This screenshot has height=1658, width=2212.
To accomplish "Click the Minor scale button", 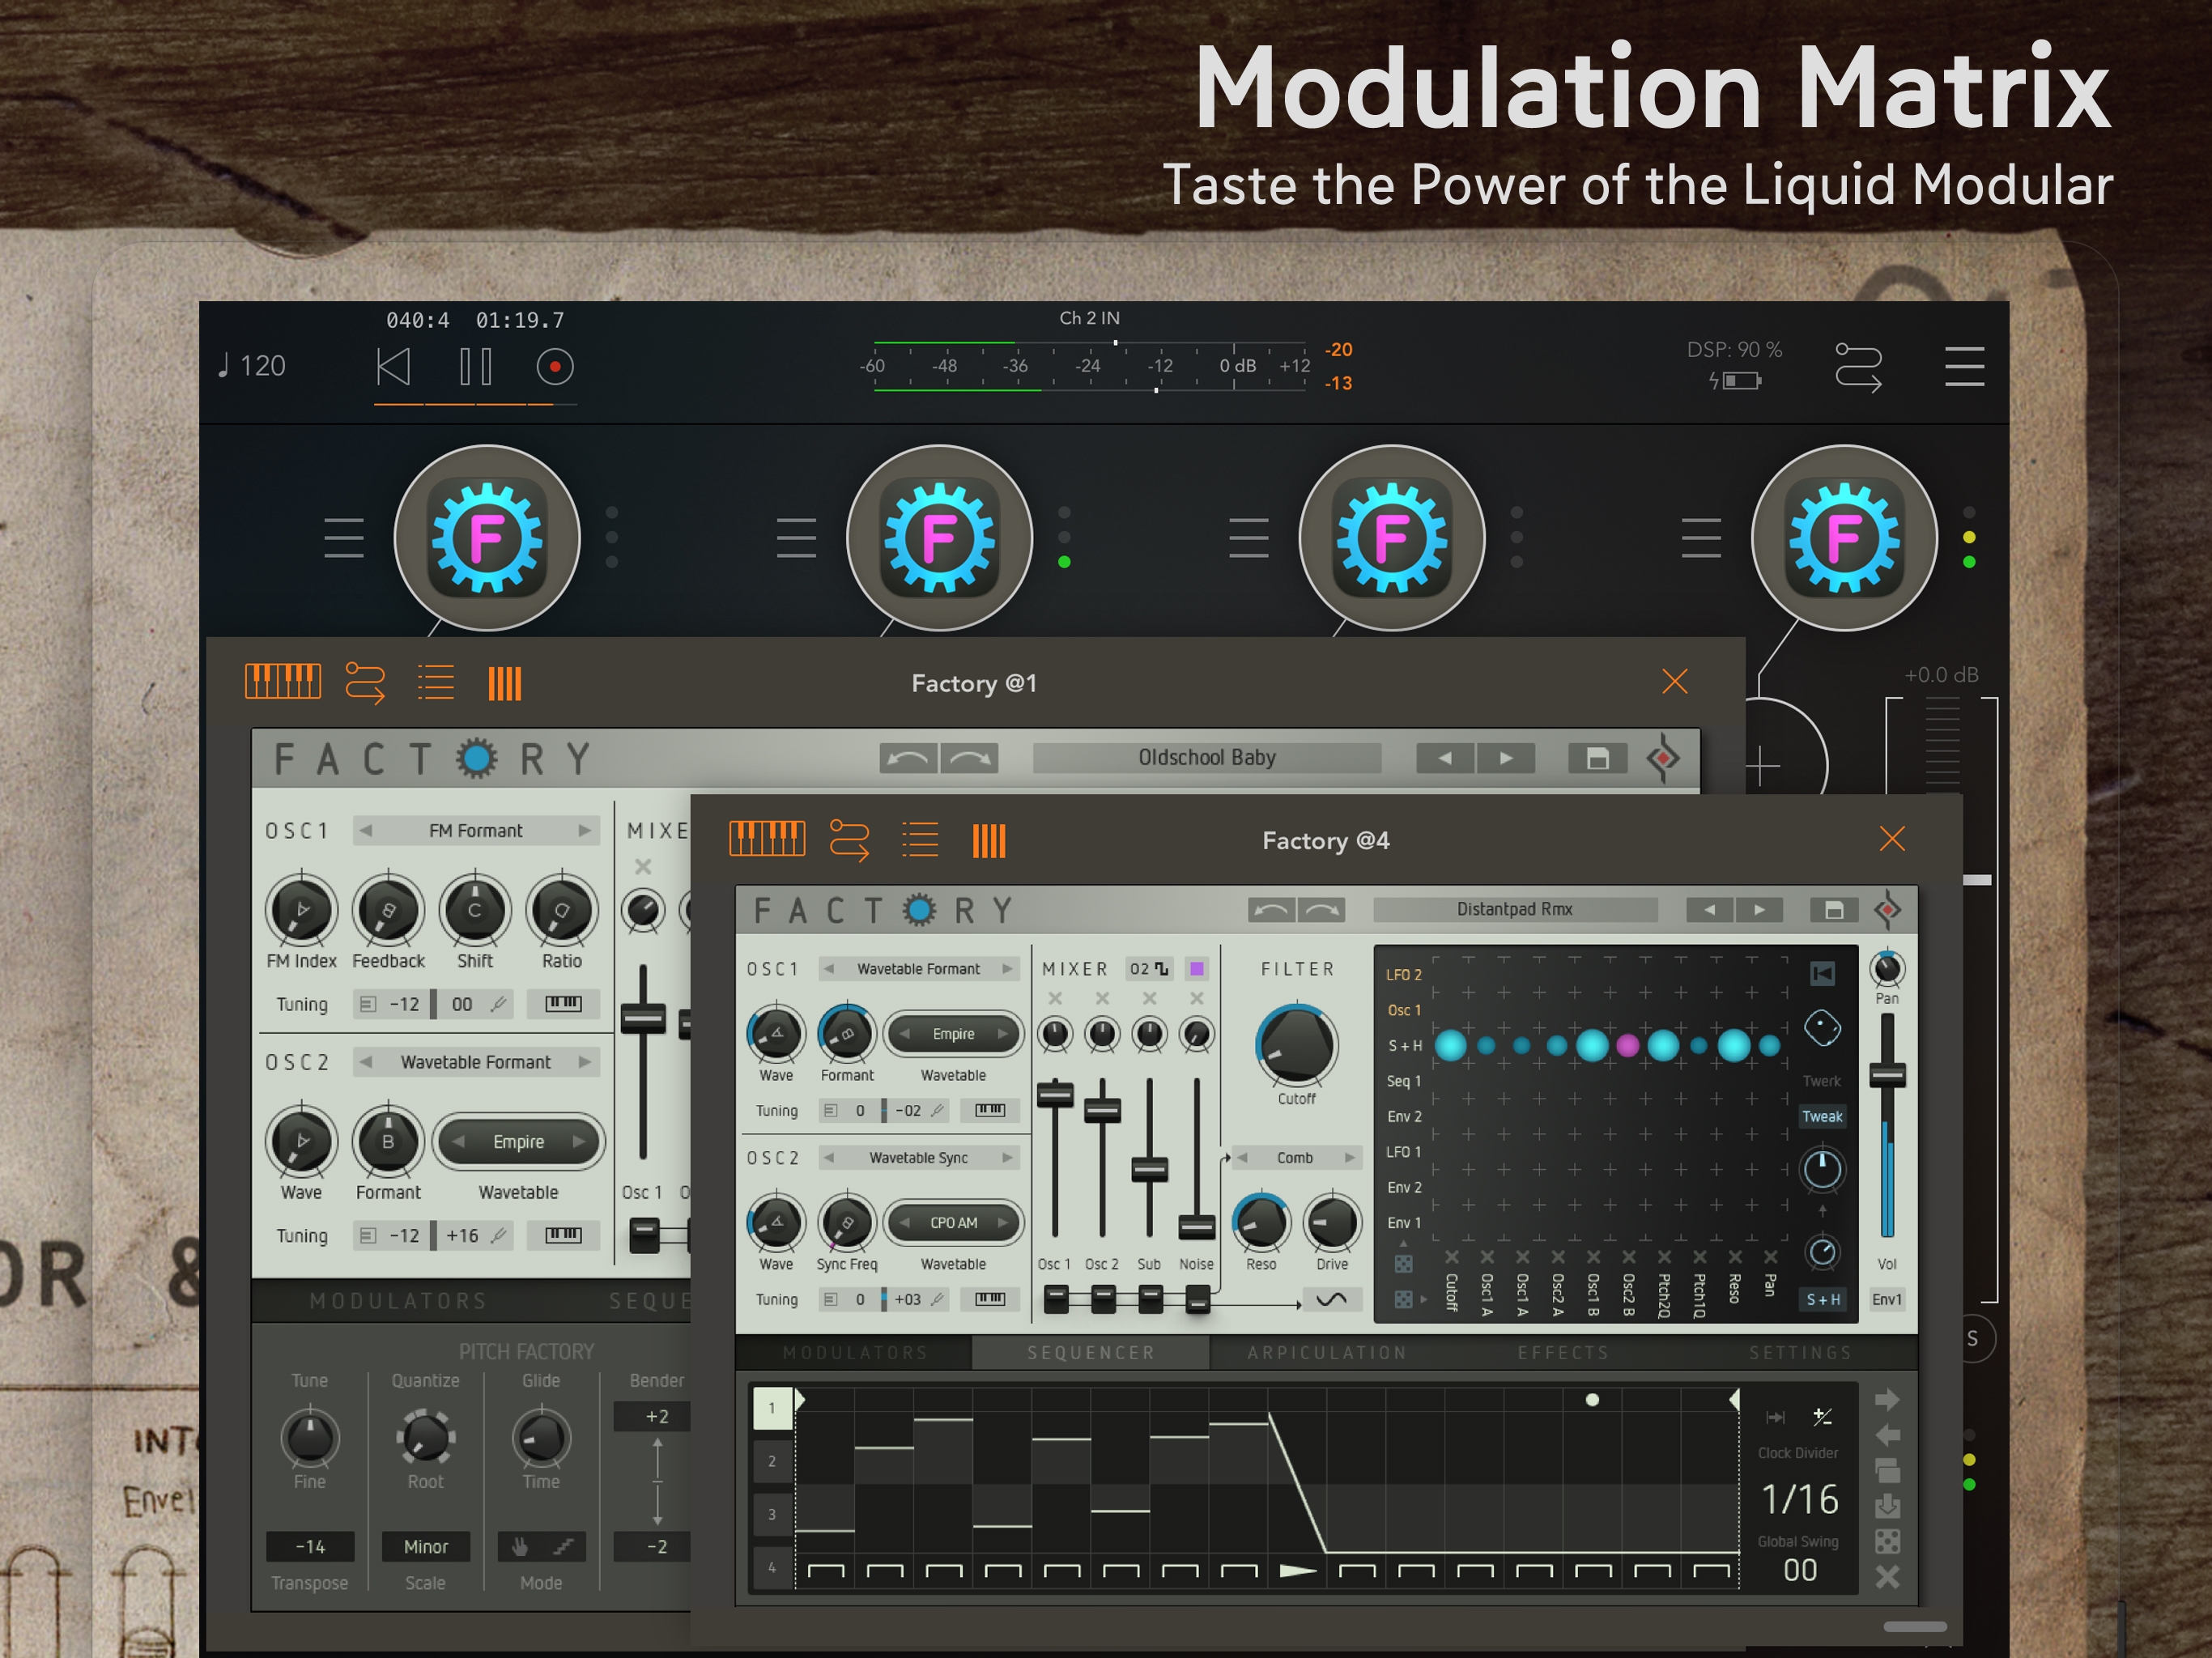I will [425, 1547].
